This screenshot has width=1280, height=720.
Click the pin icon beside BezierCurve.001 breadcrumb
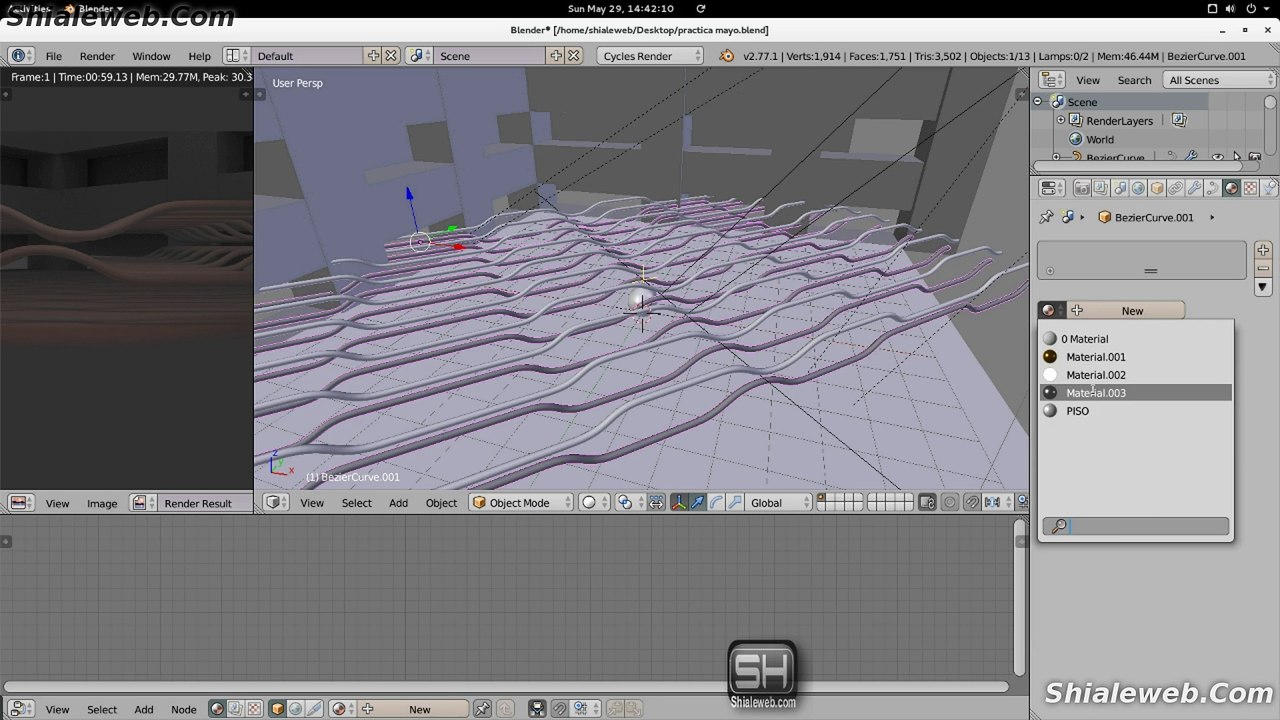1046,217
